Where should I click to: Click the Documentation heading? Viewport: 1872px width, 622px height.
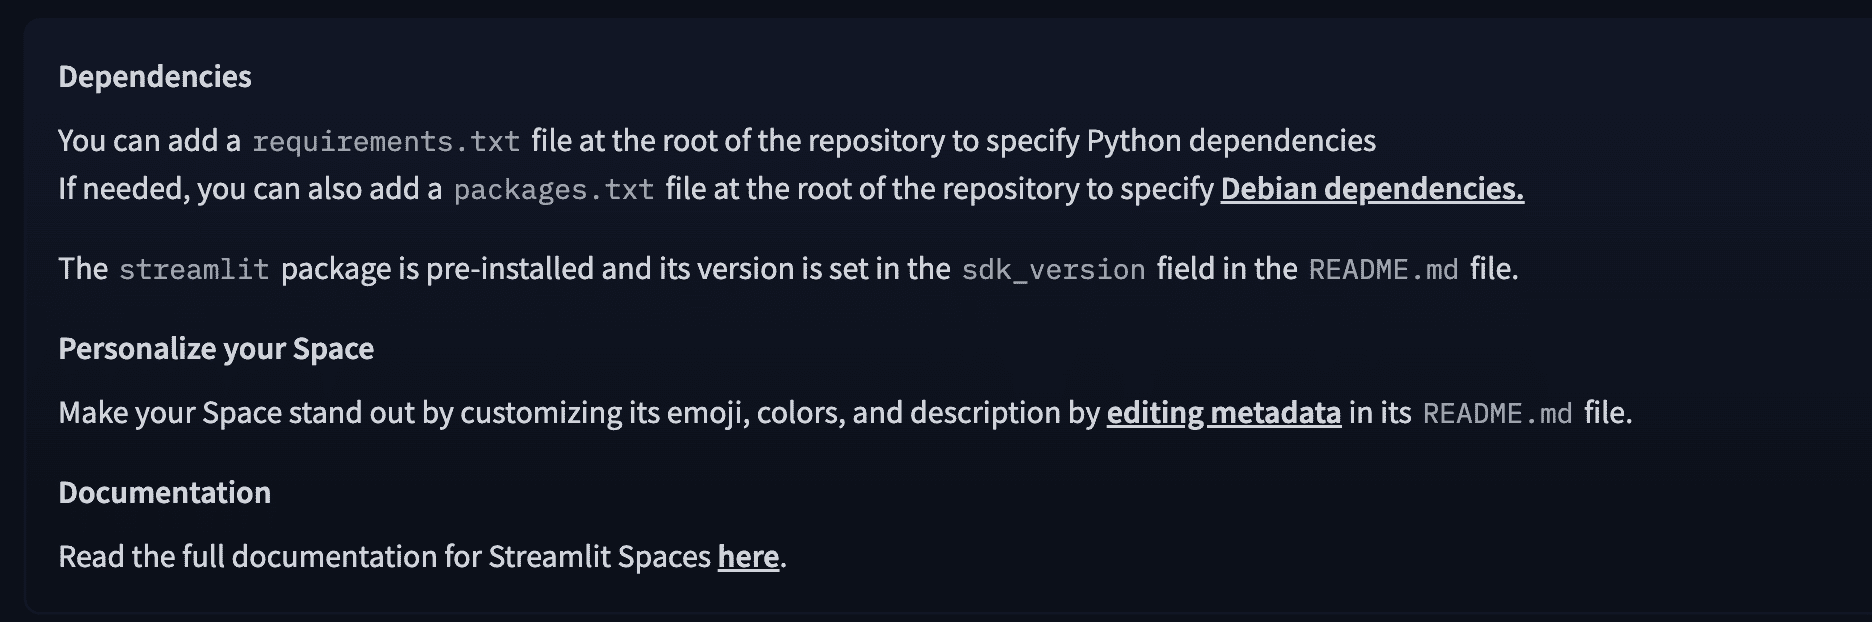click(x=164, y=493)
